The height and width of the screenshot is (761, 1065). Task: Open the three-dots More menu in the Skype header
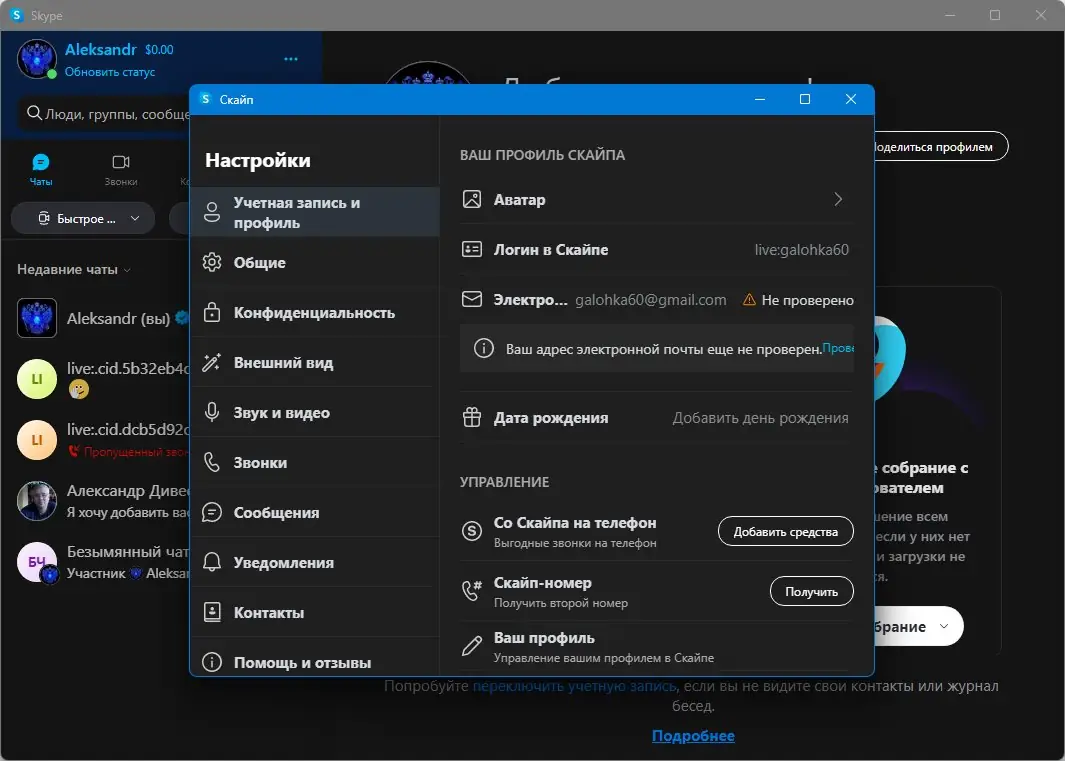(x=291, y=59)
